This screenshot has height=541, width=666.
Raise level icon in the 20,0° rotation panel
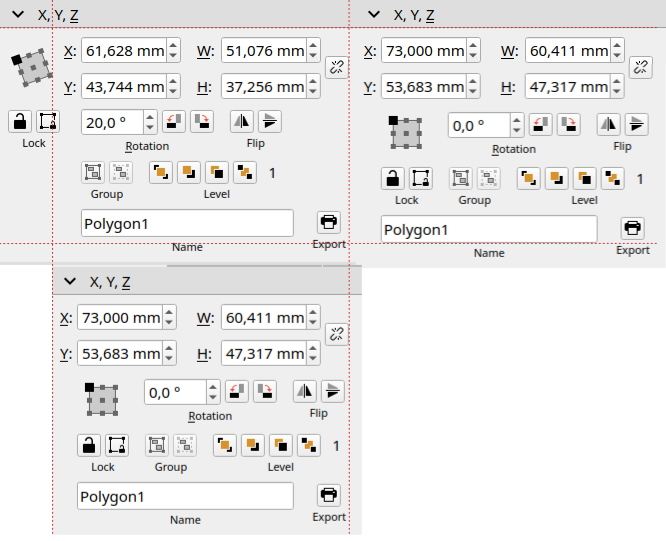coord(160,172)
